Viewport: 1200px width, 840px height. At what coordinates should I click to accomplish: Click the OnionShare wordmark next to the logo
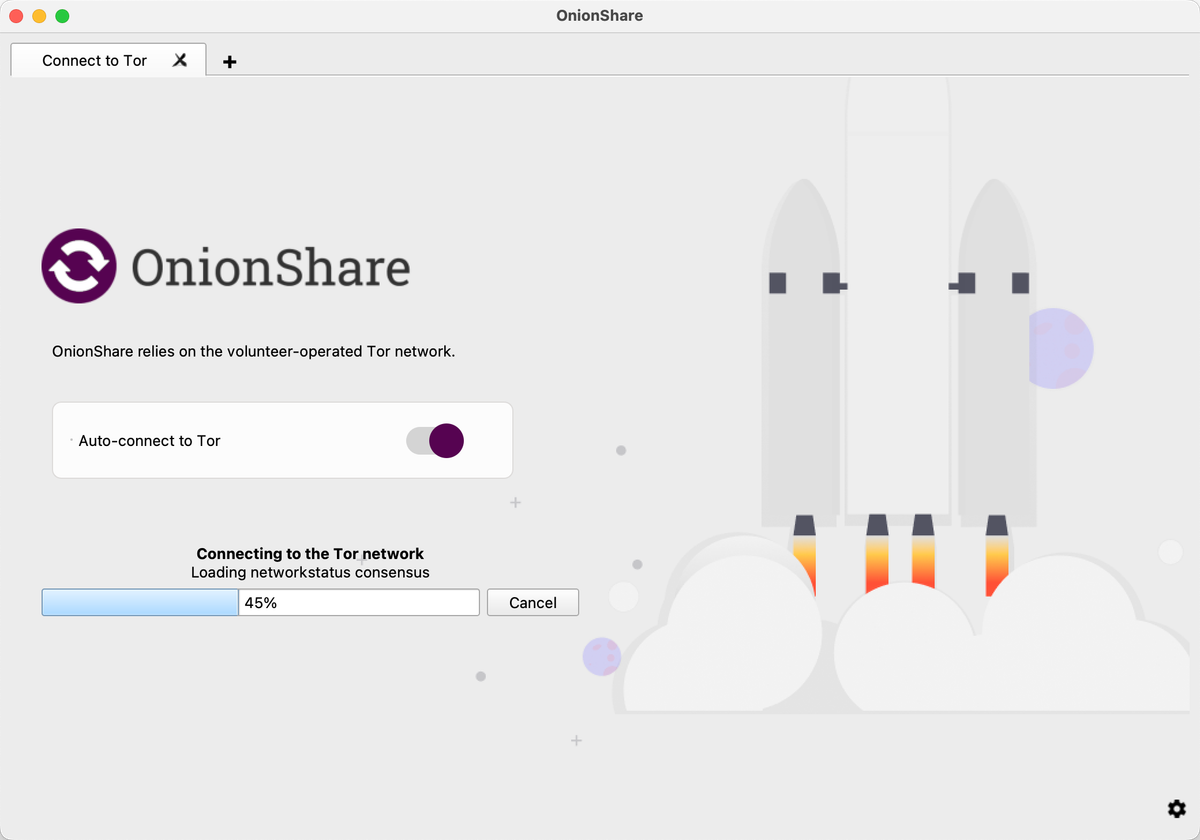pyautogui.click(x=272, y=265)
